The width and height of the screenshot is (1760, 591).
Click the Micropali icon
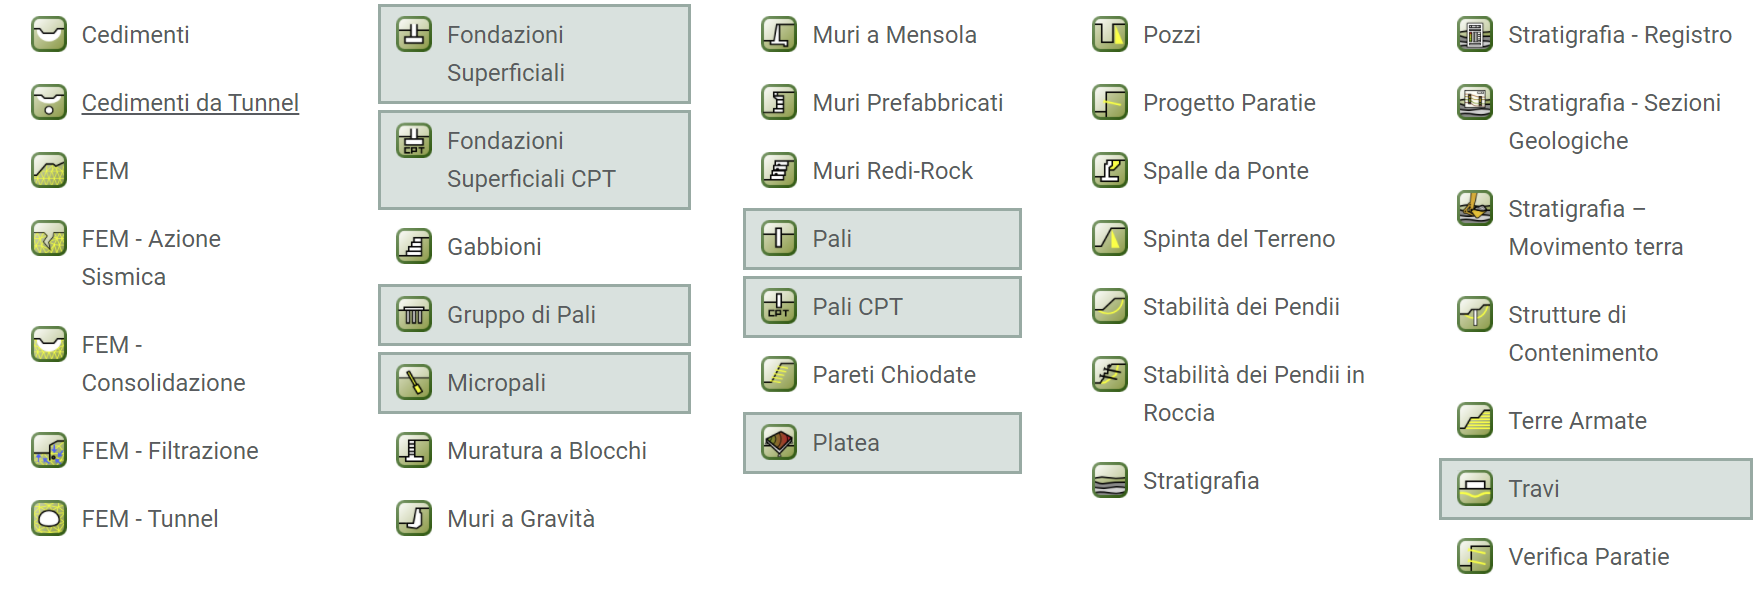point(414,383)
